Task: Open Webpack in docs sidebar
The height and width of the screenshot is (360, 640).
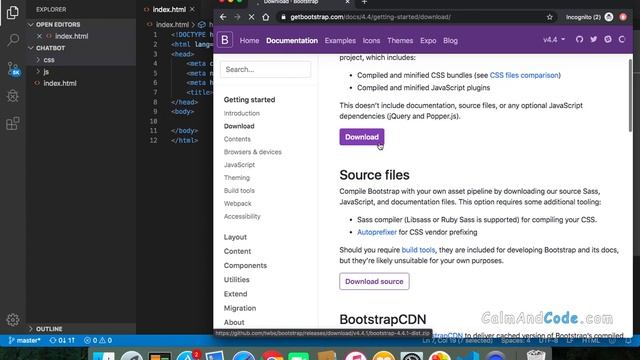Action: (238, 204)
